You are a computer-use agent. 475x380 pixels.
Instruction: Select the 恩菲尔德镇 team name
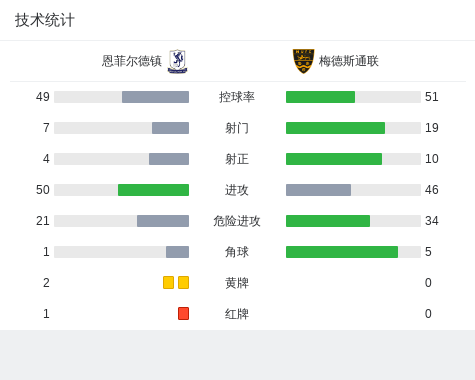[x=131, y=61]
